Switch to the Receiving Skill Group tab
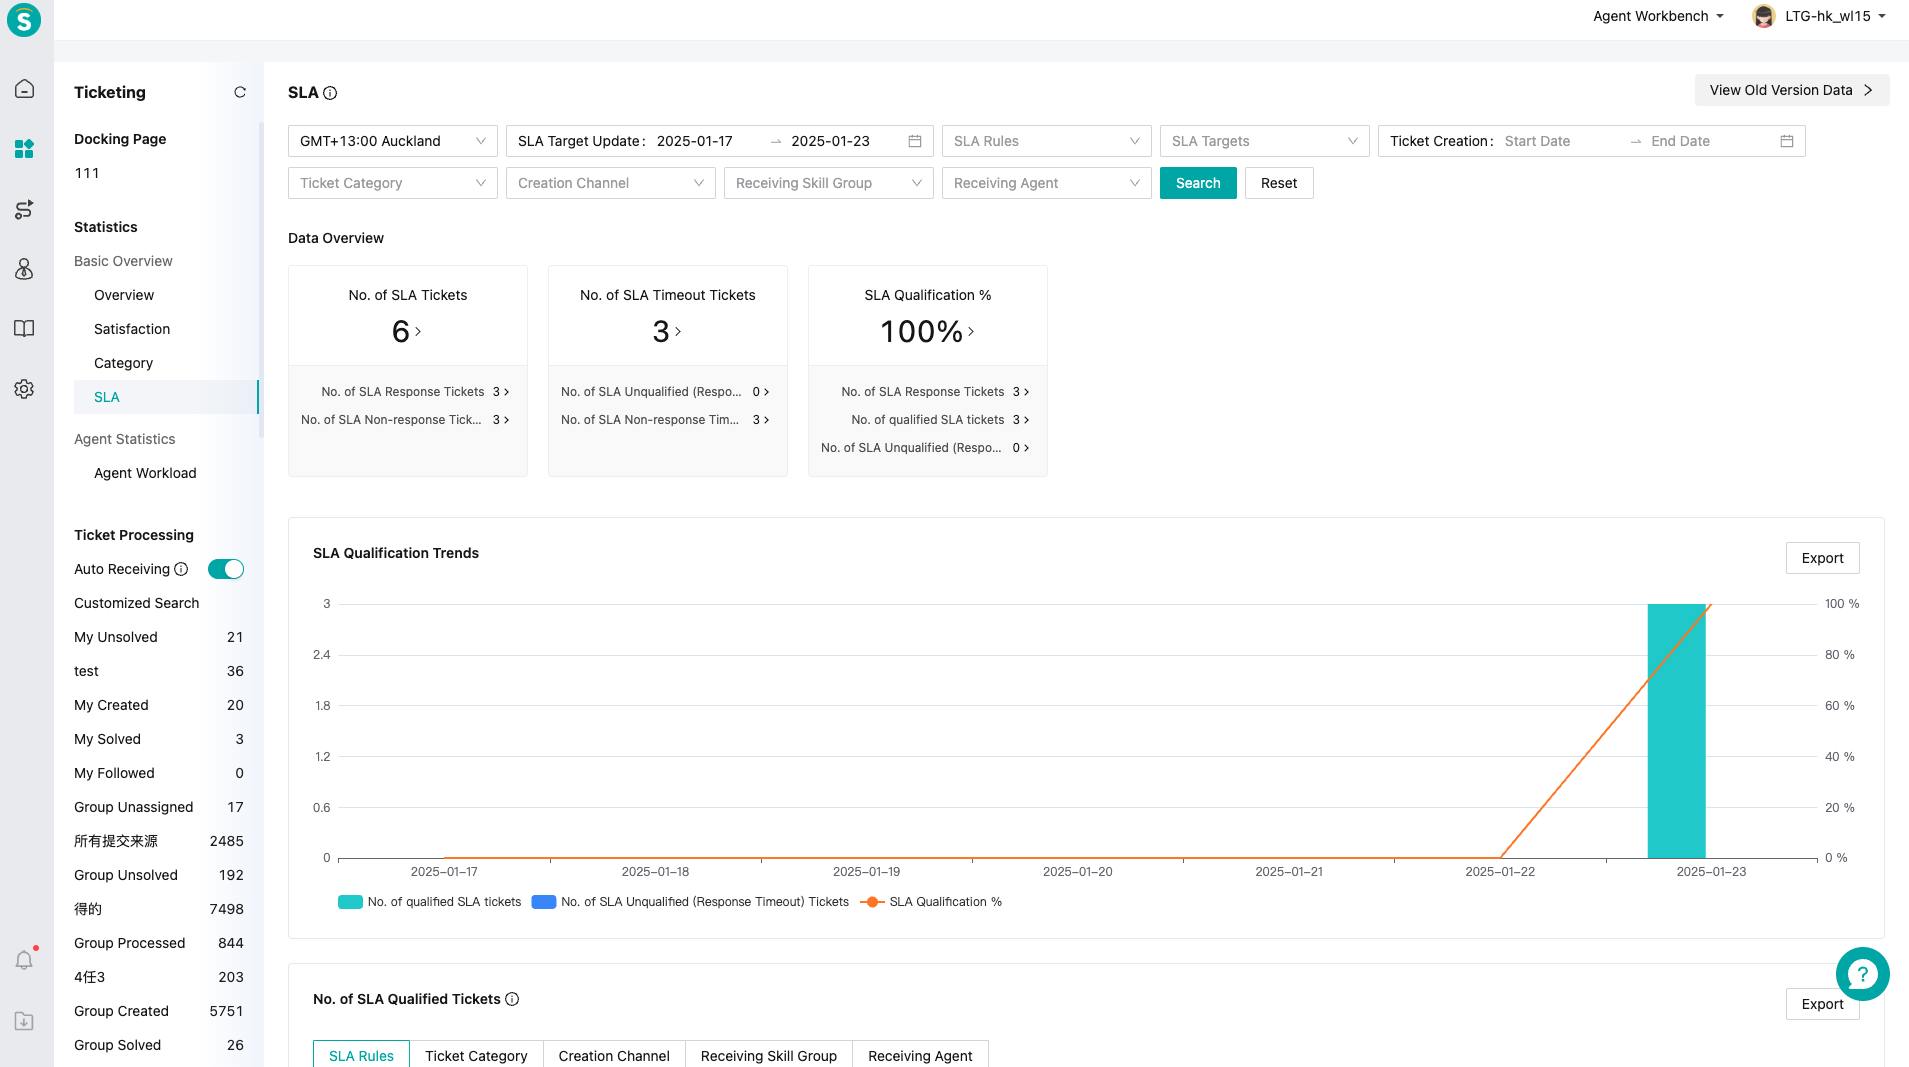Viewport: 1909px width, 1067px height. coord(769,1055)
